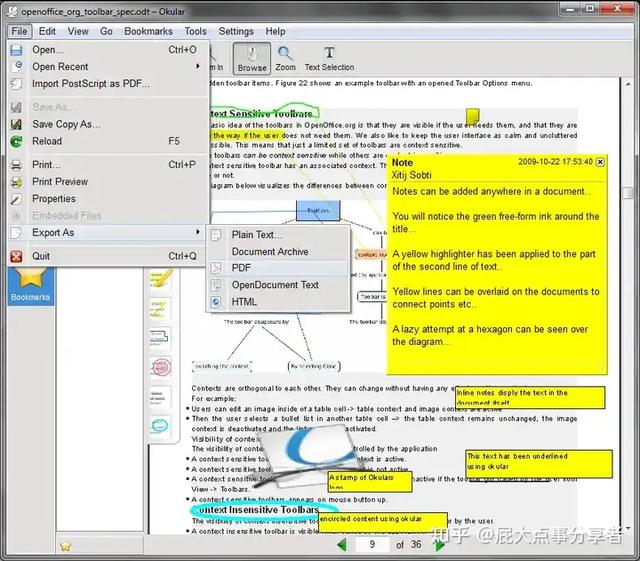This screenshot has width=640, height=561.
Task: Click the Import PostScript icon
Action: 16,84
